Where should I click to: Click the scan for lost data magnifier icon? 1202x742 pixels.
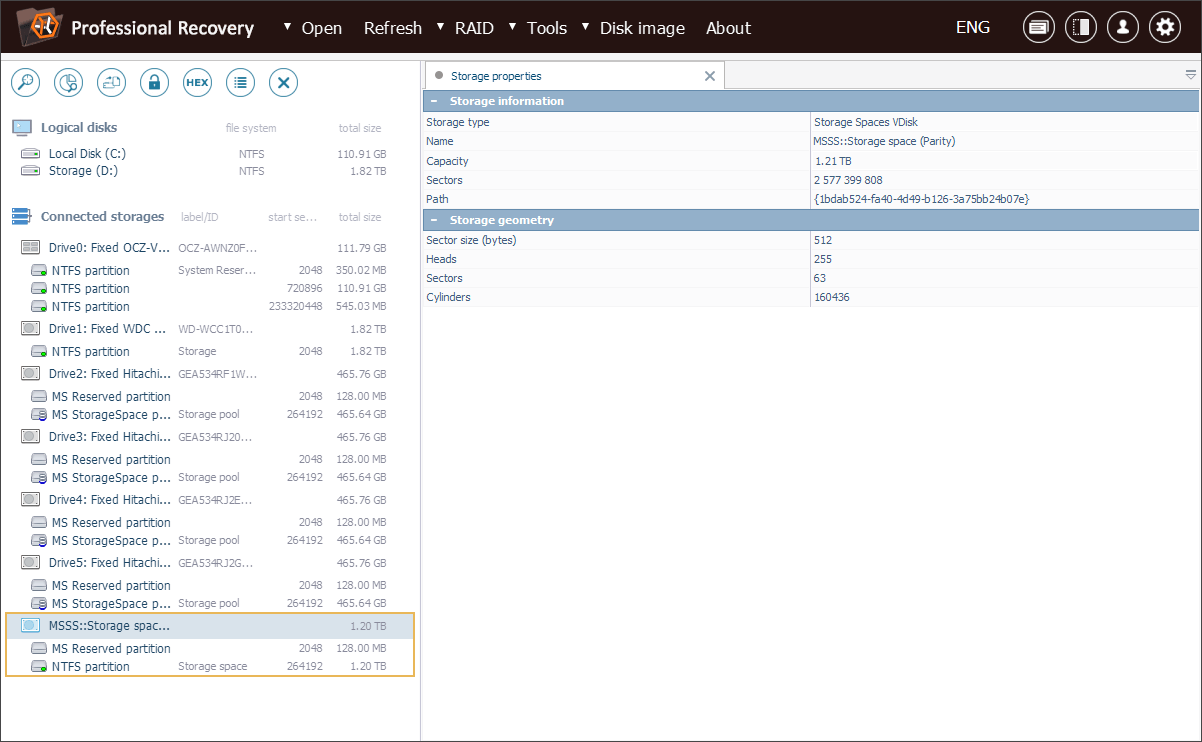coord(25,83)
